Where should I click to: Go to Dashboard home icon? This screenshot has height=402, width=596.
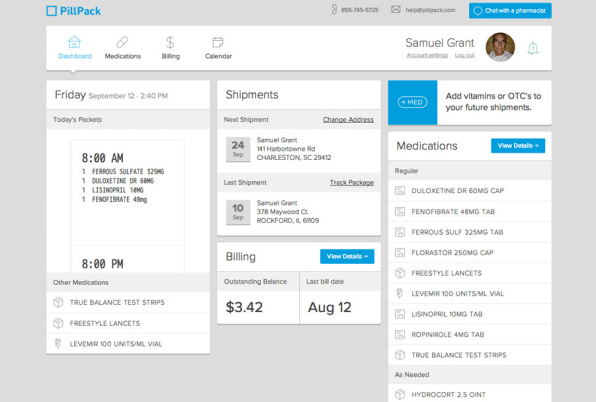[74, 42]
